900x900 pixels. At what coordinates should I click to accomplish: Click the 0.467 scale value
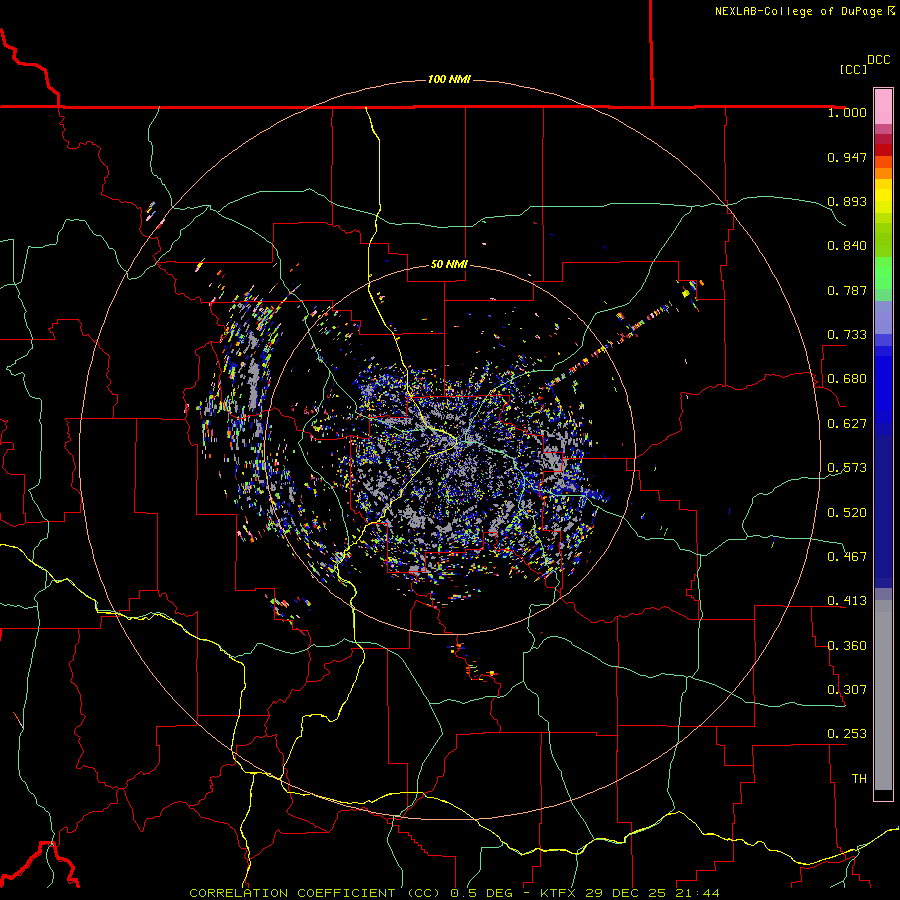pyautogui.click(x=847, y=557)
